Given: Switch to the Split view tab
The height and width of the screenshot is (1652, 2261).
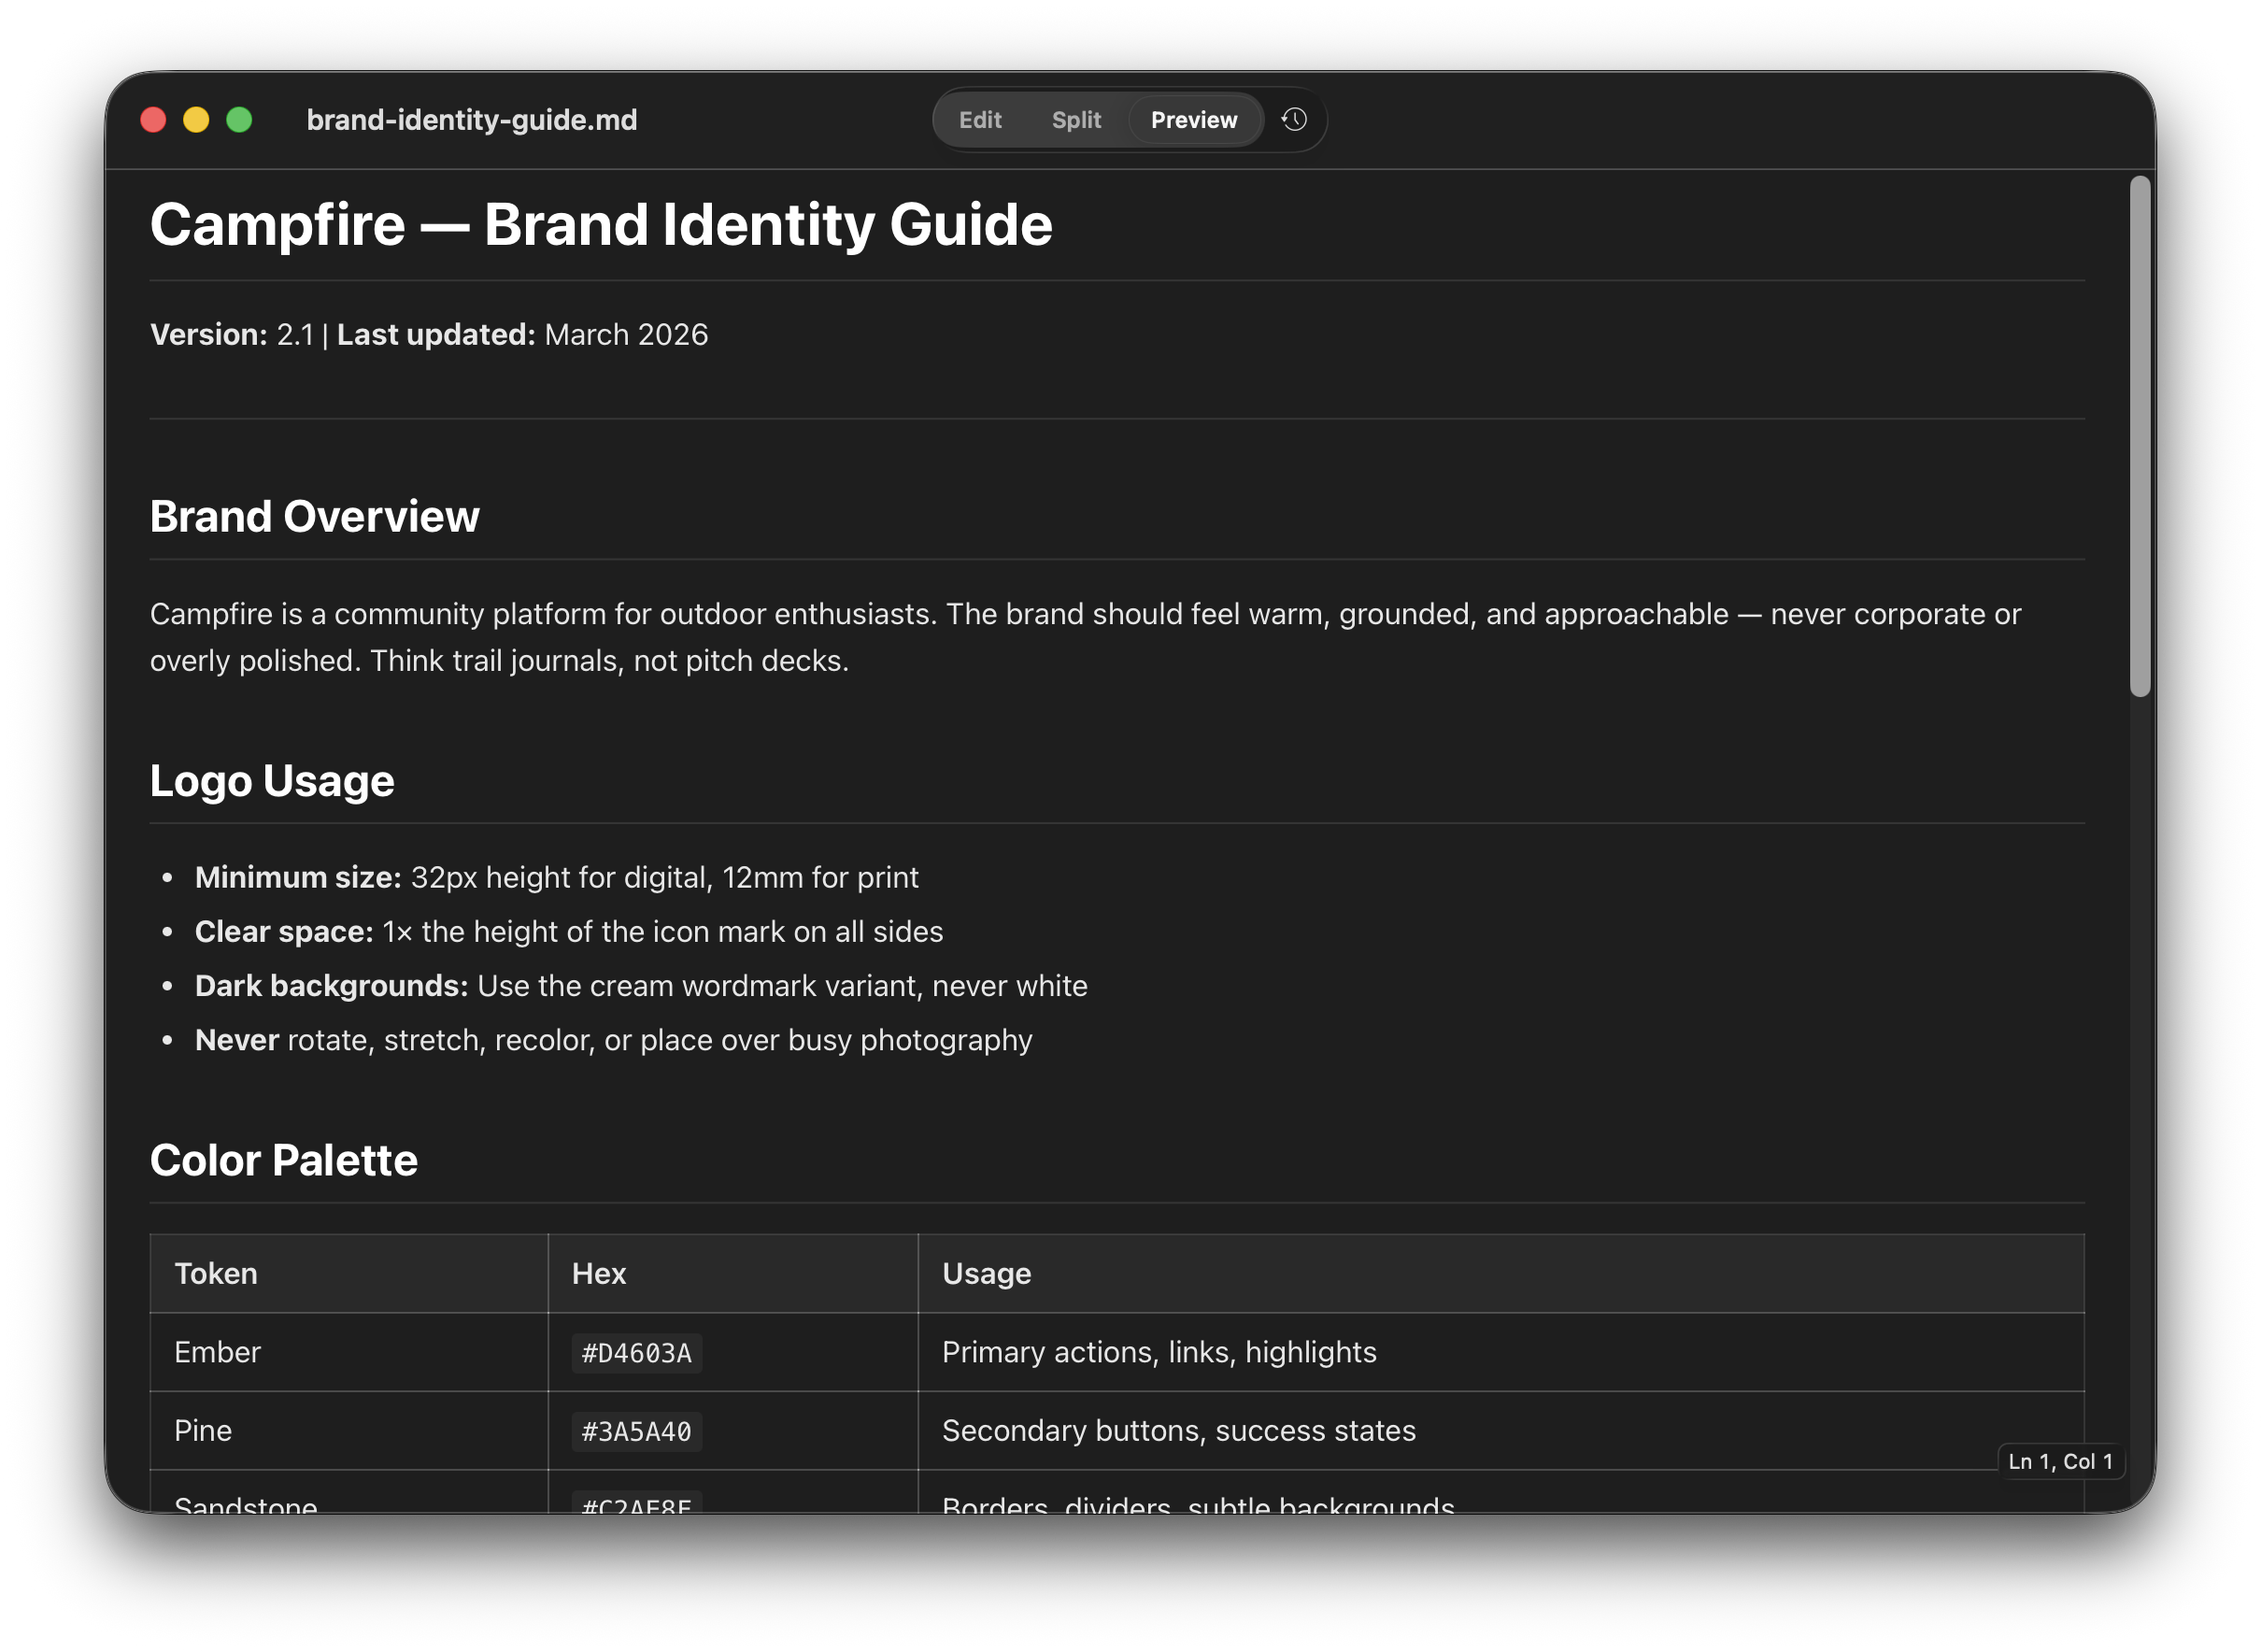Looking at the screenshot, I should pyautogui.click(x=1076, y=119).
